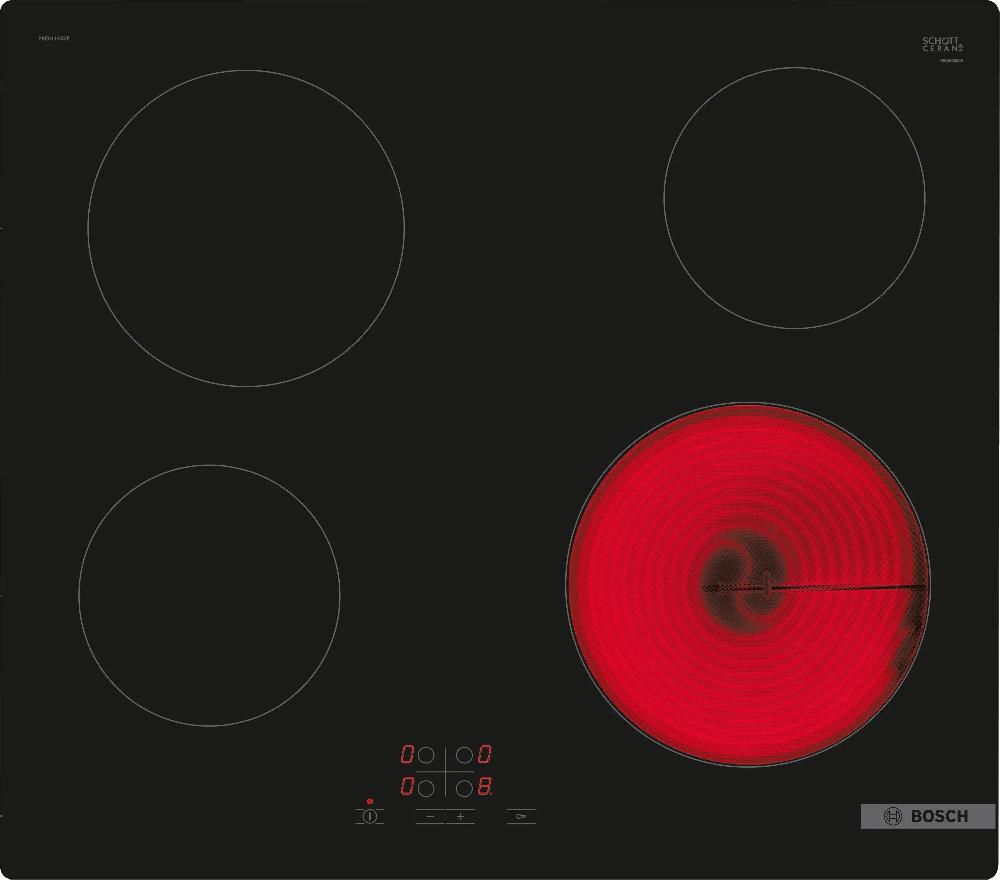Tap the front-right display showing 8
The width and height of the screenshot is (1000, 880).
(x=485, y=786)
